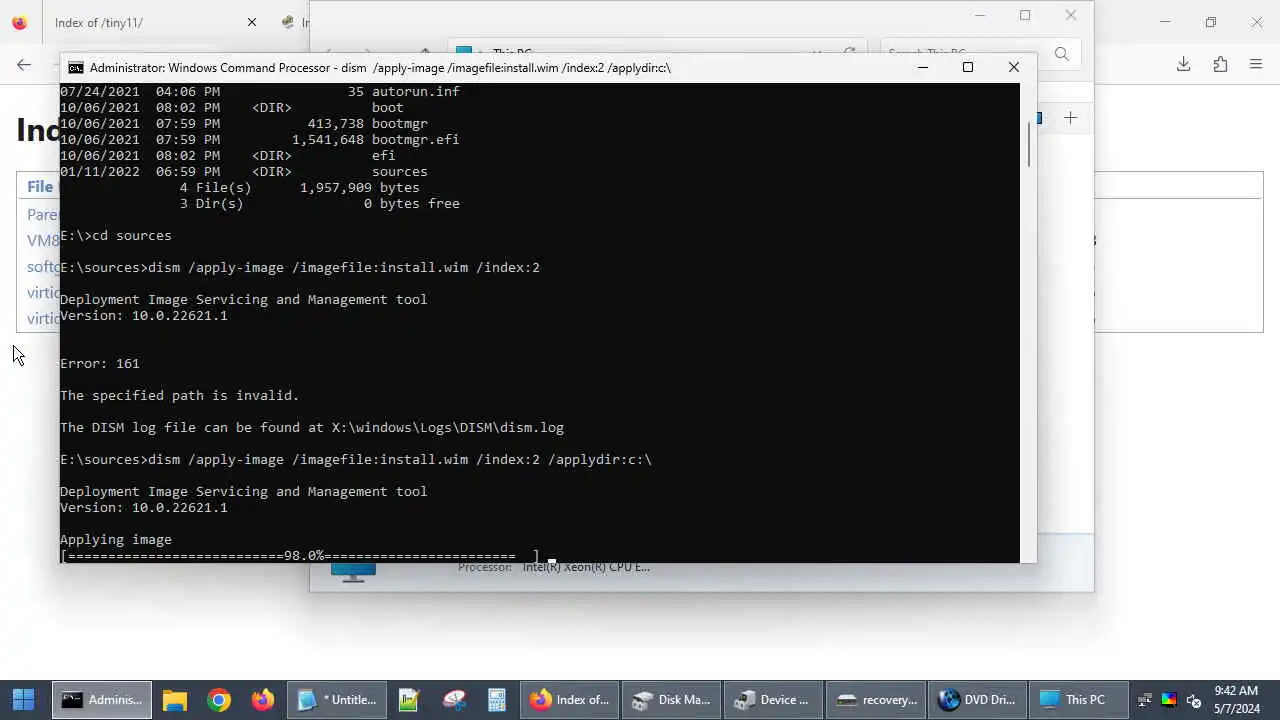
Task: Open the recovery taskbar window
Action: (876, 700)
